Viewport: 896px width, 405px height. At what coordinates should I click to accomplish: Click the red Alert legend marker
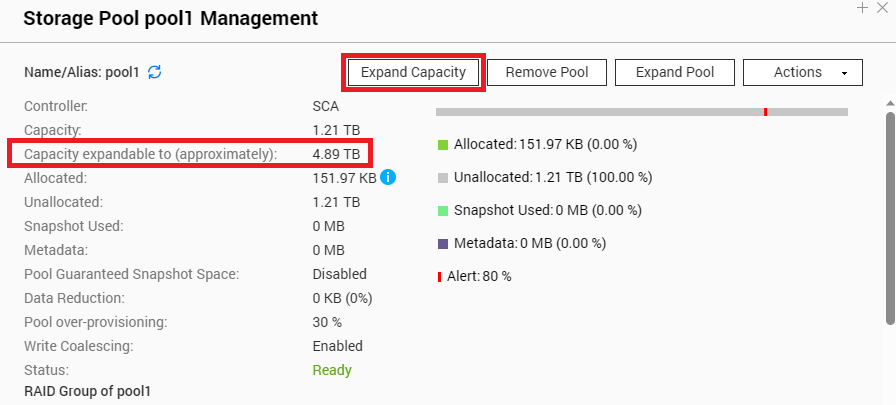coord(439,276)
